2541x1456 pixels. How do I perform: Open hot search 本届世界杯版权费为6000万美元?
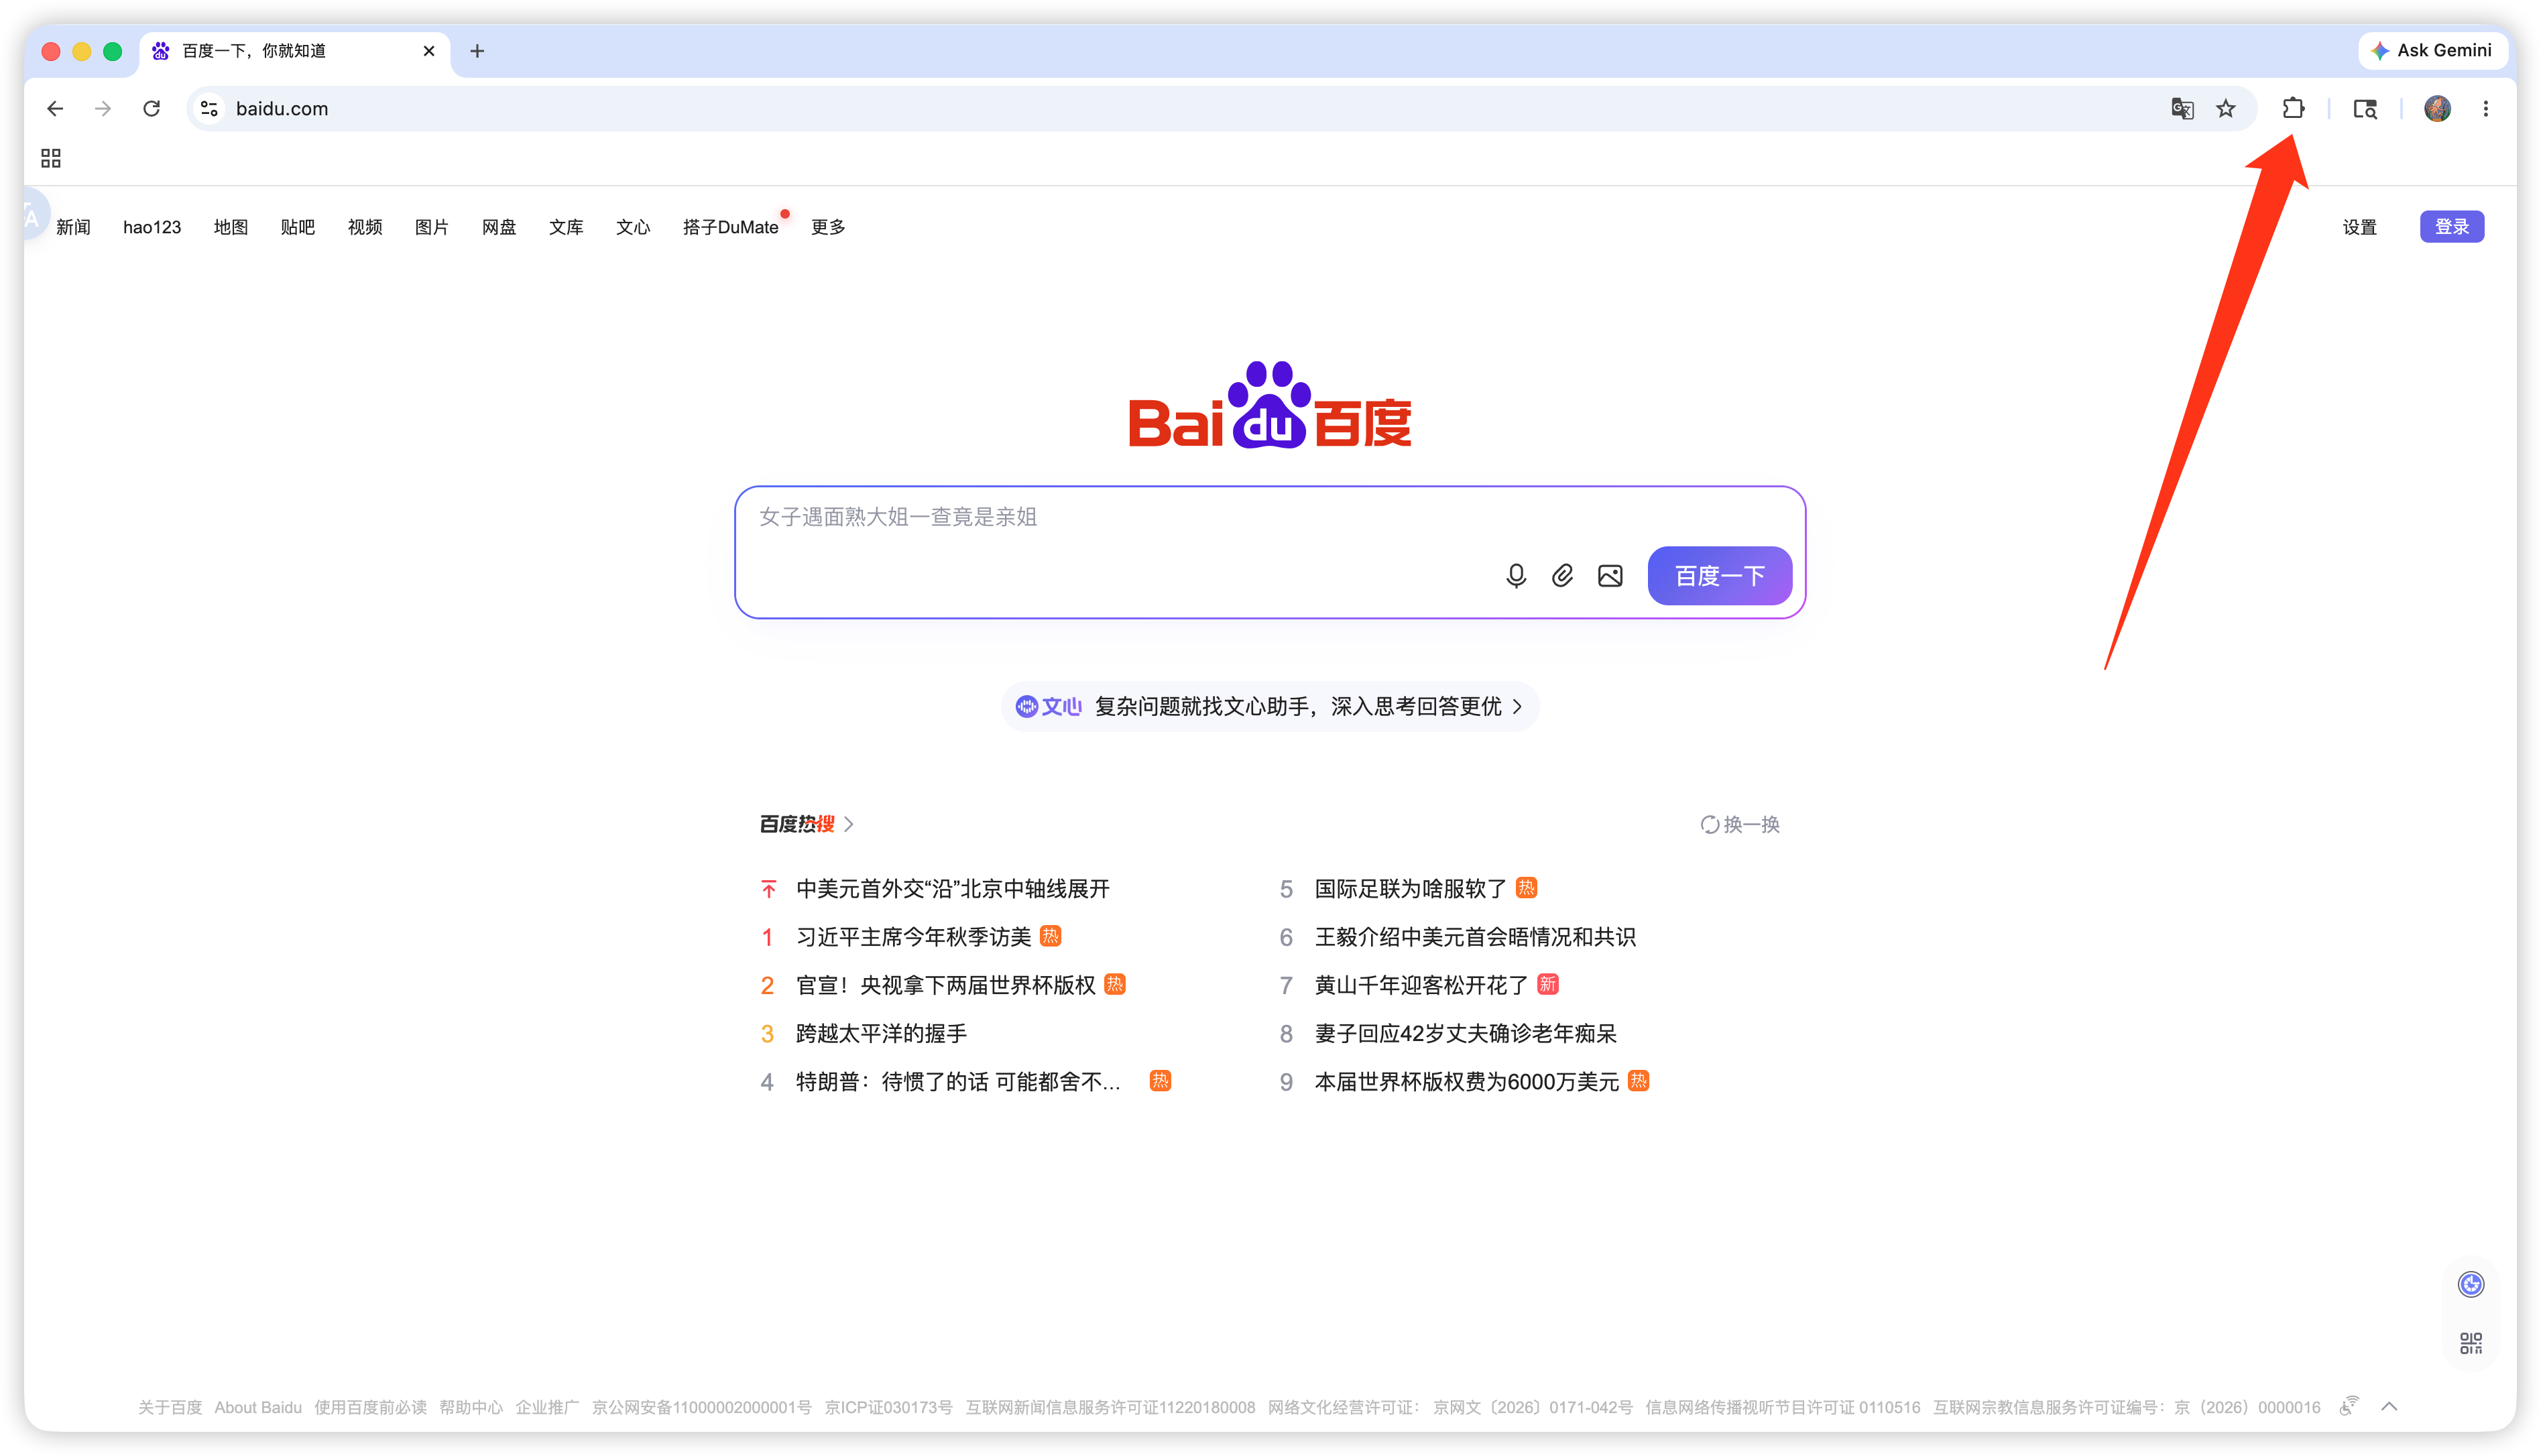pos(1466,1081)
